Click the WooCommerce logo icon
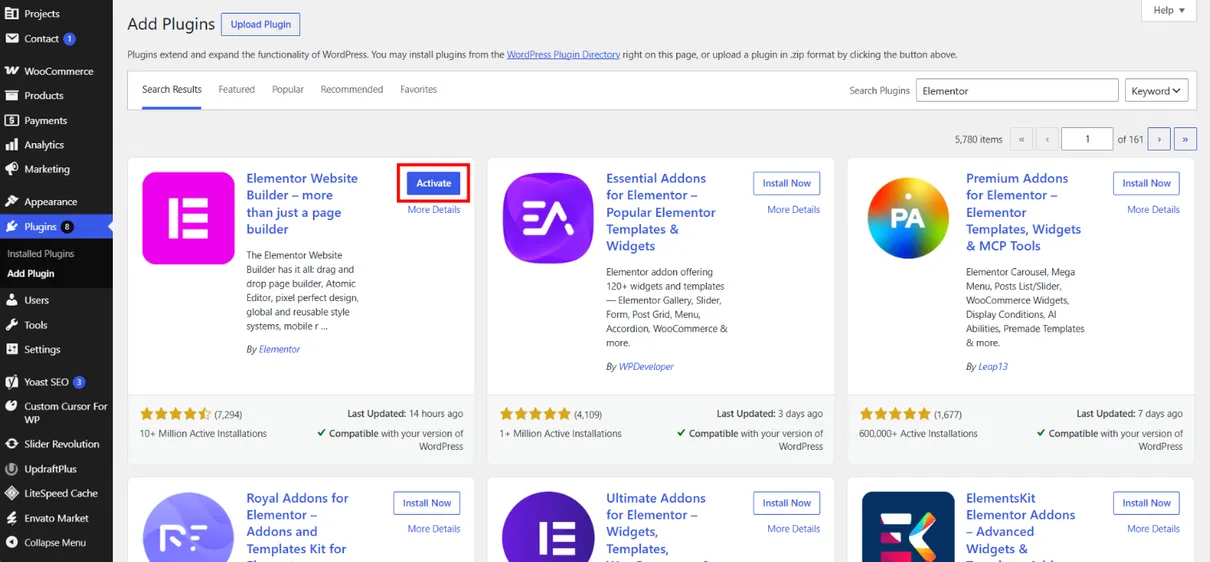Image resolution: width=1210 pixels, height=562 pixels. pos(12,71)
